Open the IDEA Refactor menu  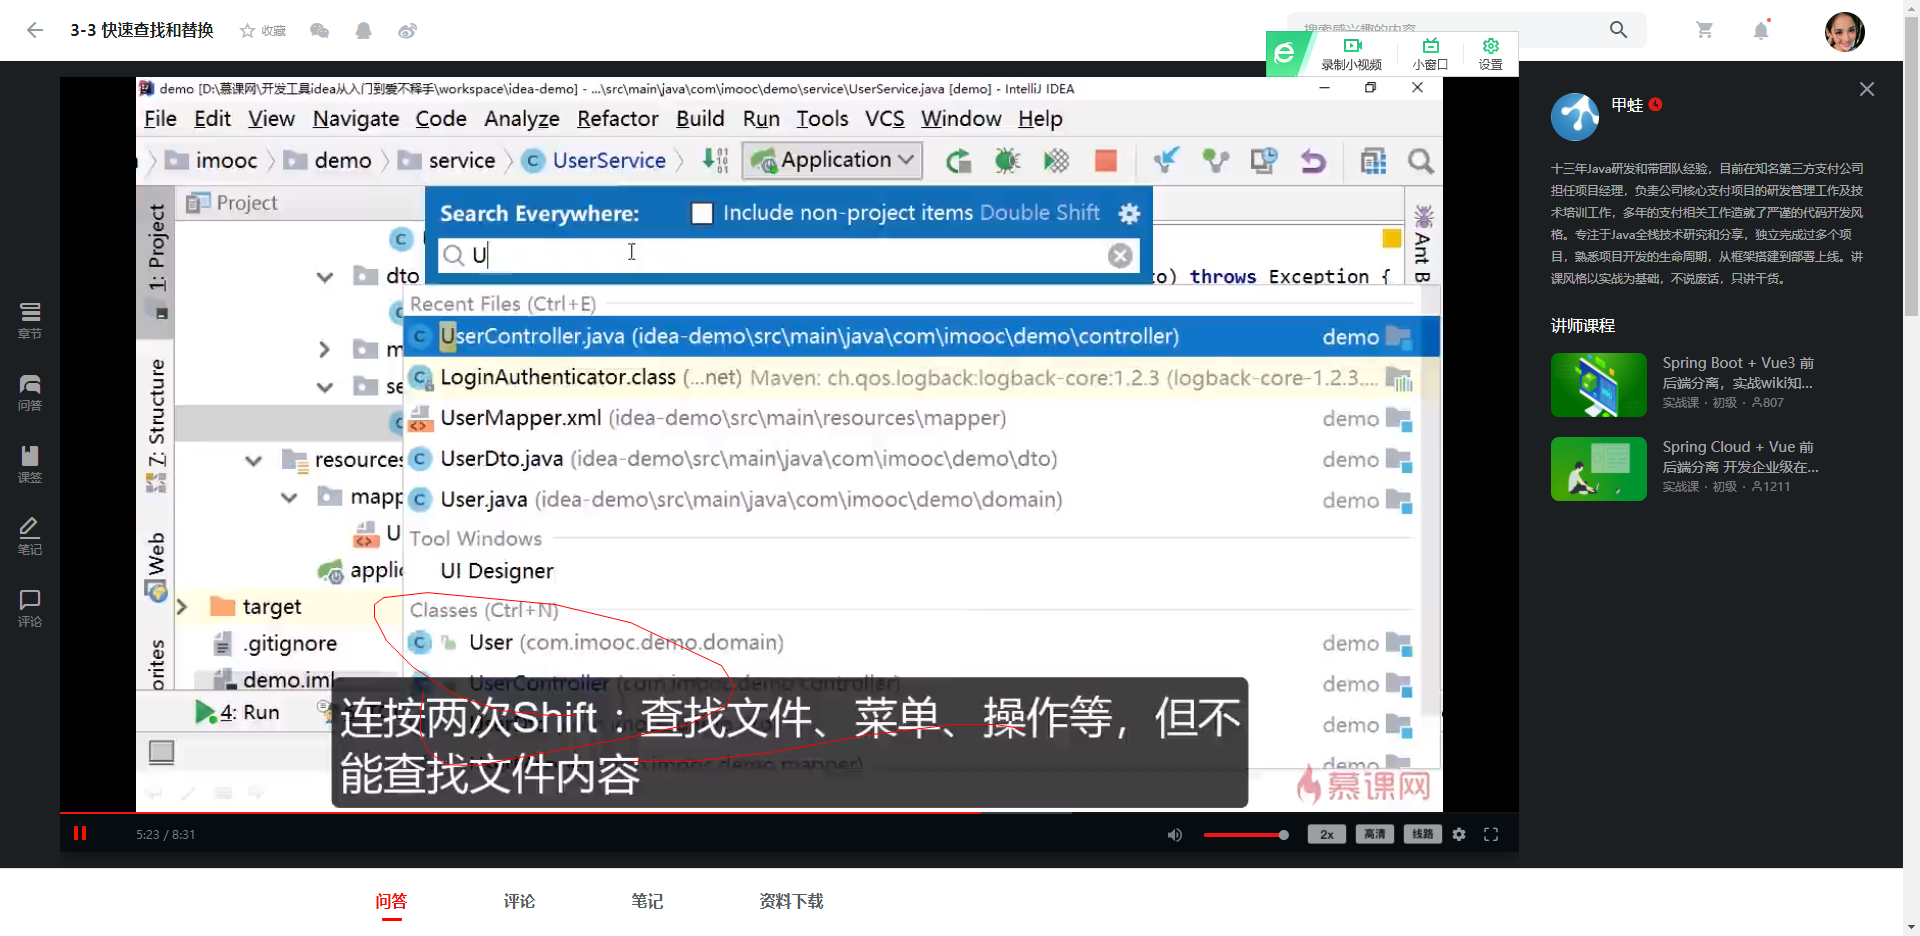click(x=617, y=119)
